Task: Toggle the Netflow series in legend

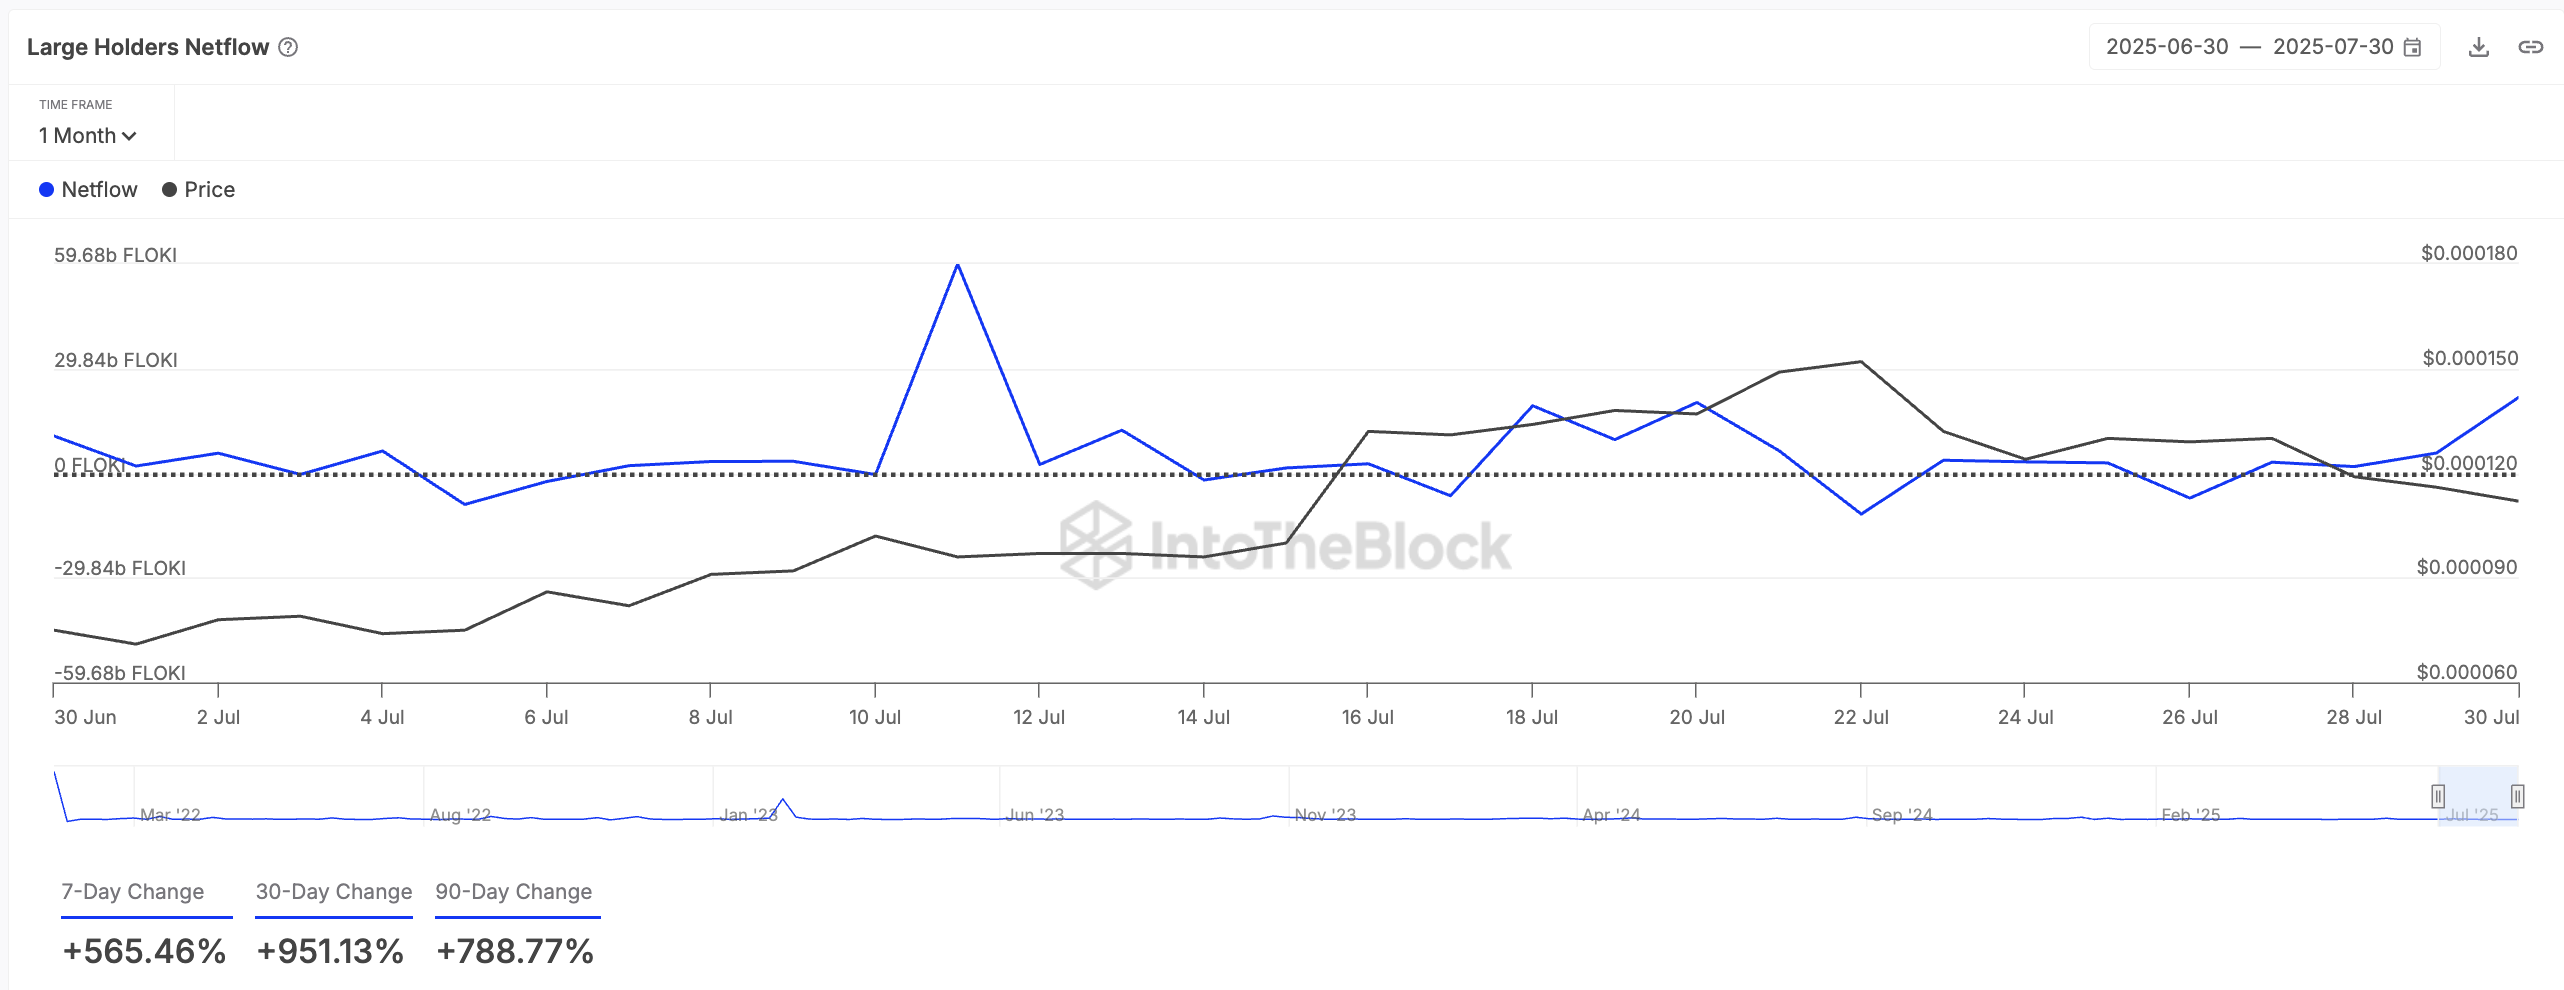Action: (x=88, y=190)
